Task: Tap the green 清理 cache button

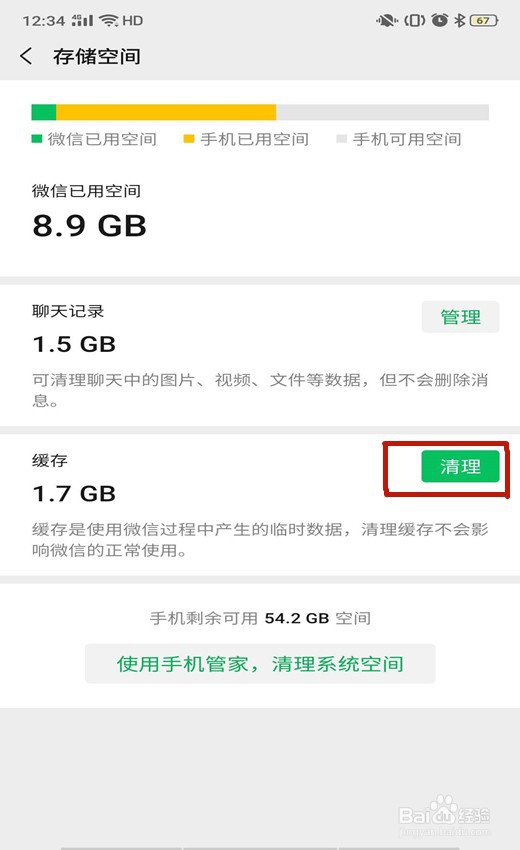Action: pos(460,466)
